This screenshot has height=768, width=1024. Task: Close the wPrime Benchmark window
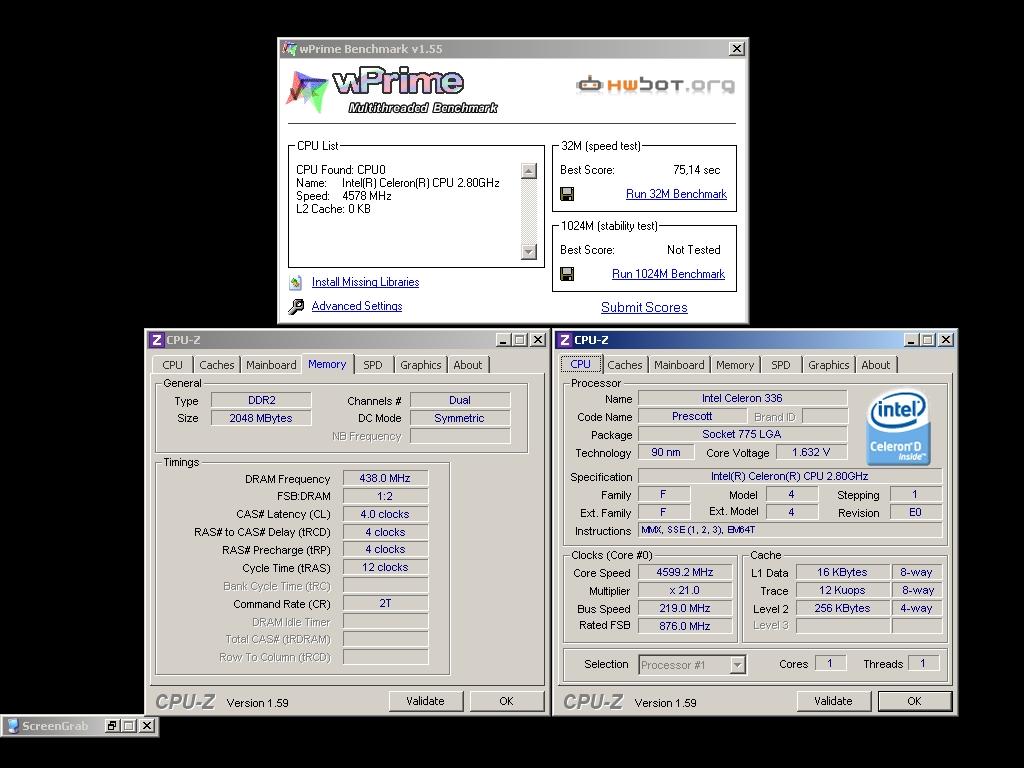click(x=737, y=48)
